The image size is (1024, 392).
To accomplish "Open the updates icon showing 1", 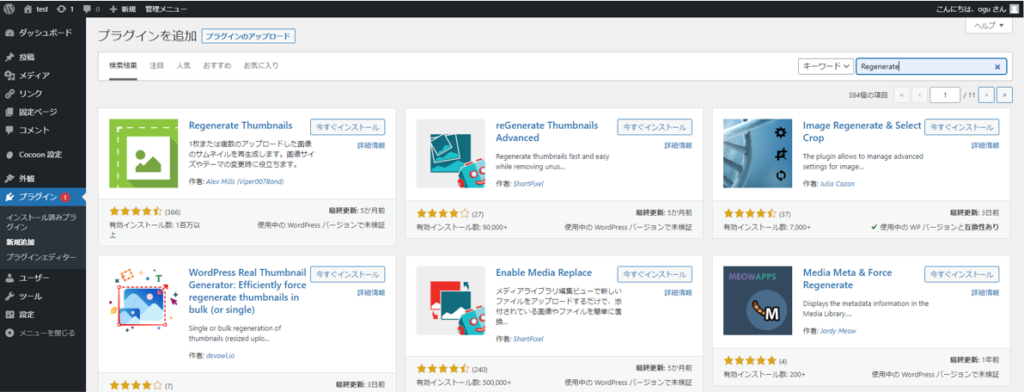I will click(65, 9).
